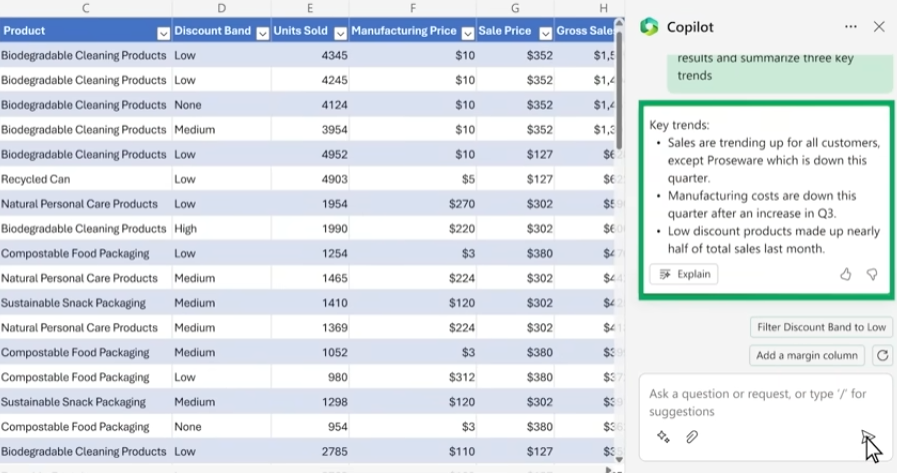Select column E header
The image size is (897, 473).
[310, 8]
